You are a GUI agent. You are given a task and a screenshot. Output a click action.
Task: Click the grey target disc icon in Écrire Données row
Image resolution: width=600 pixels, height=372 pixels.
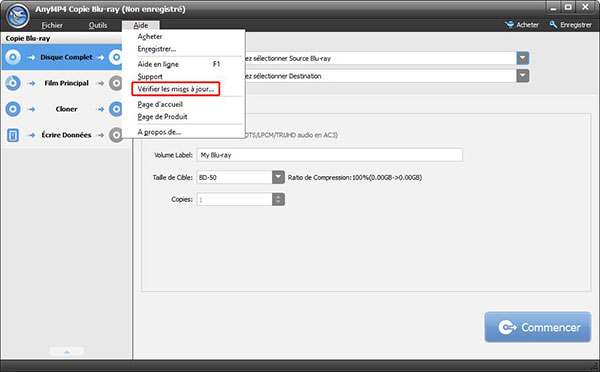(116, 135)
